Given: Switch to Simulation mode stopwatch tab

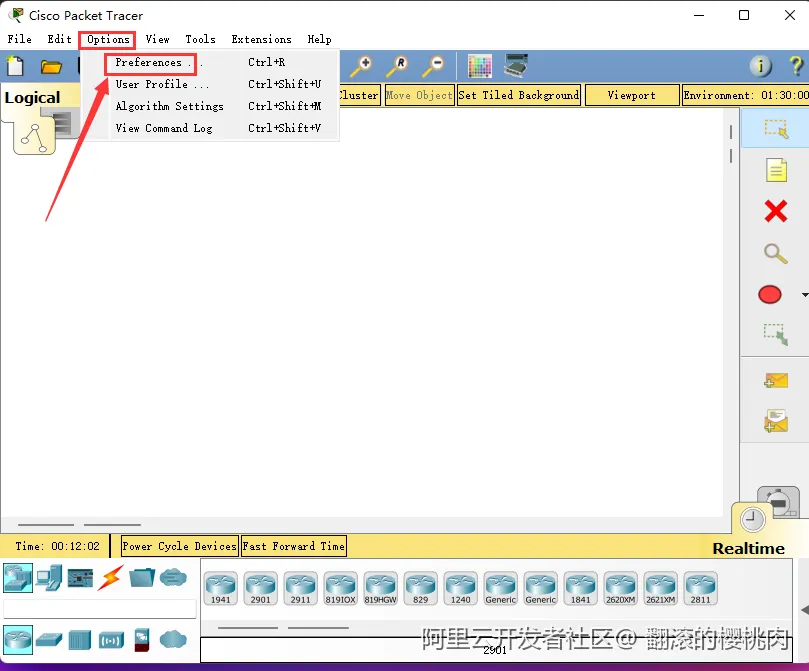Looking at the screenshot, I should 779,500.
